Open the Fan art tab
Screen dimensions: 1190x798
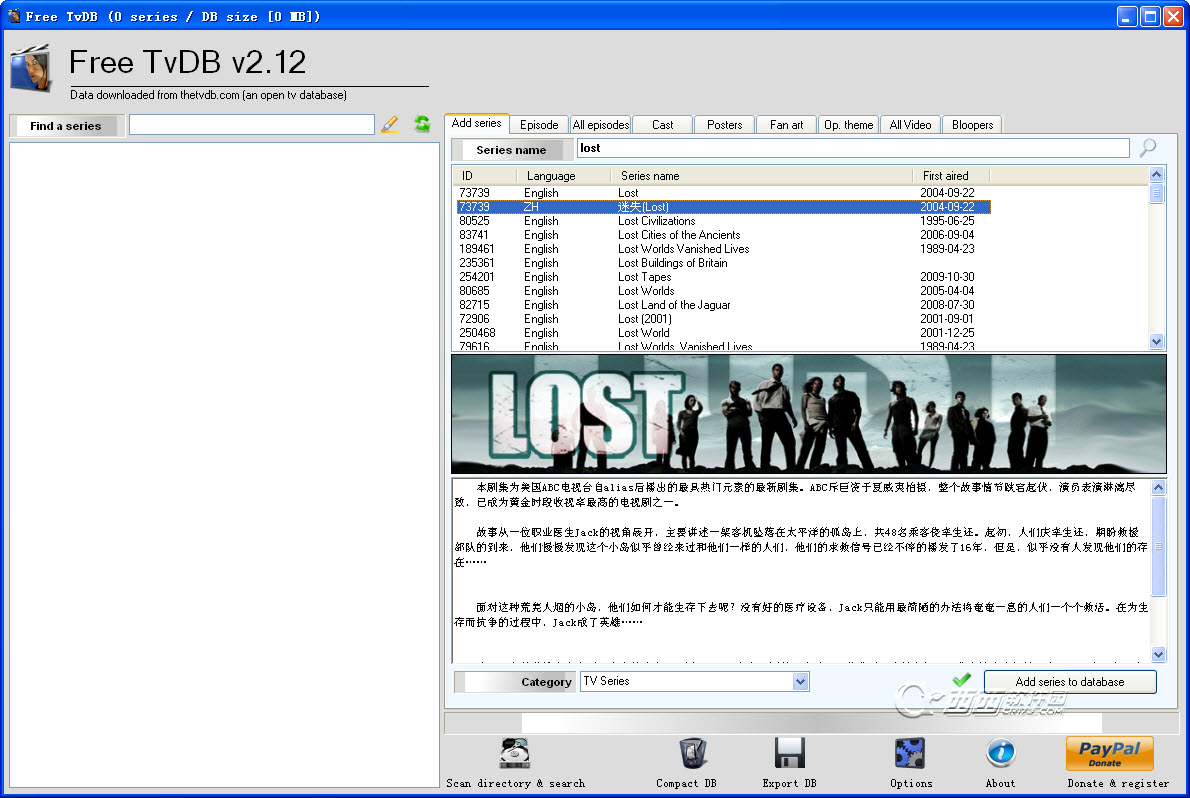pyautogui.click(x=786, y=125)
